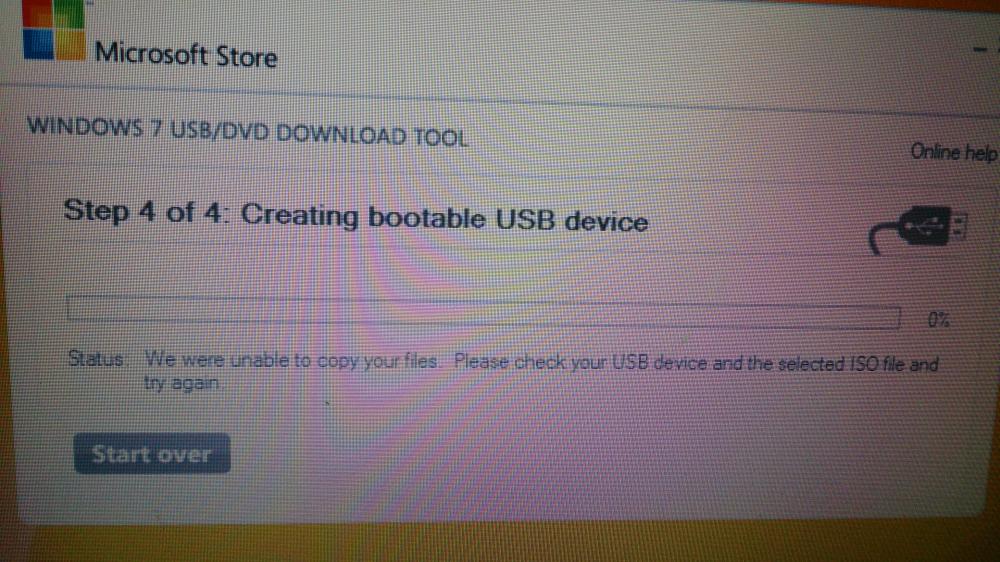Click the 'Step 4 of 4' text
This screenshot has width=1000, height=562.
coord(143,211)
